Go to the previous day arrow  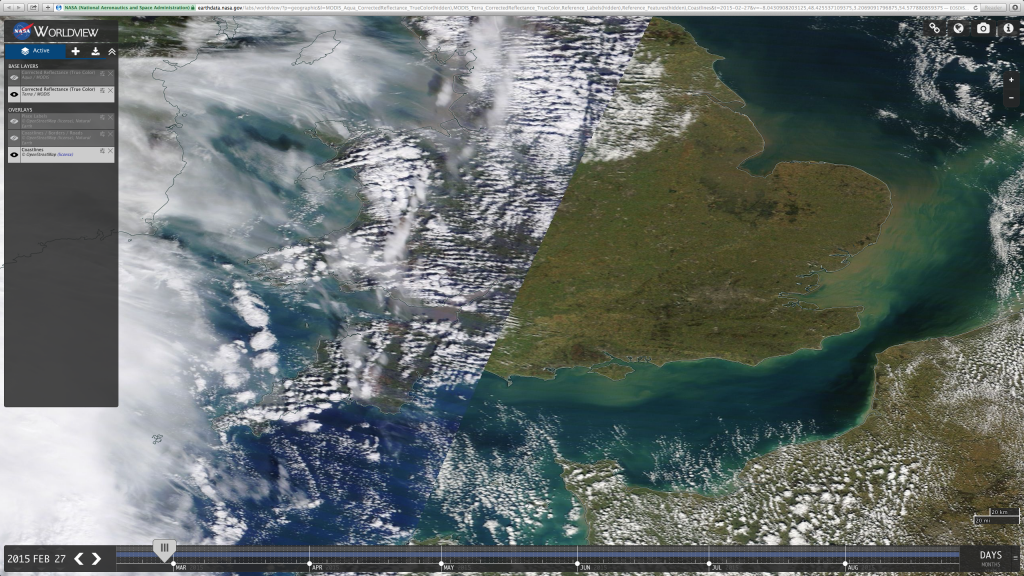coord(78,559)
